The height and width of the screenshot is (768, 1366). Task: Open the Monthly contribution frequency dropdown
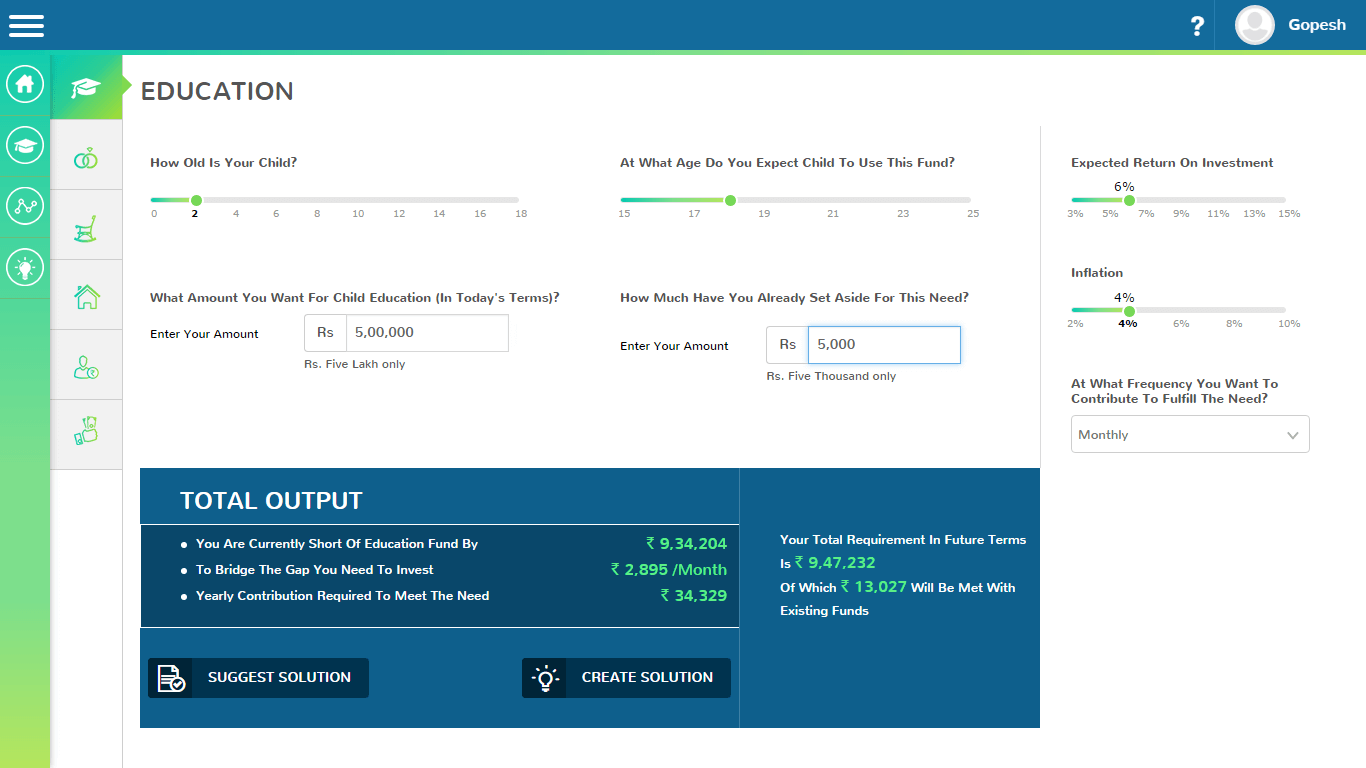tap(1189, 435)
